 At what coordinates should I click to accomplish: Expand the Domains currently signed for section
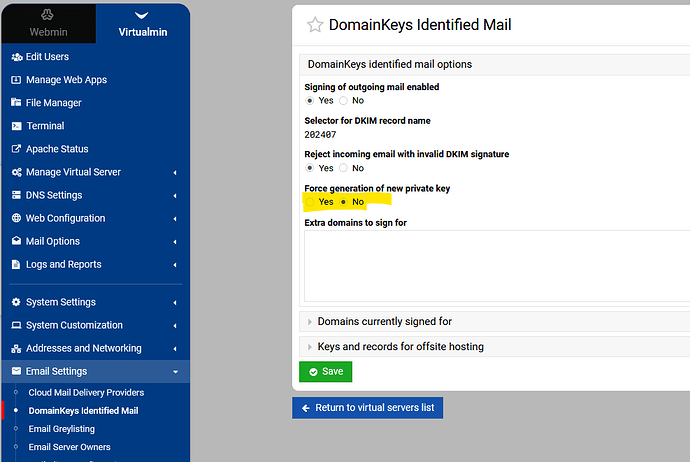pos(384,322)
